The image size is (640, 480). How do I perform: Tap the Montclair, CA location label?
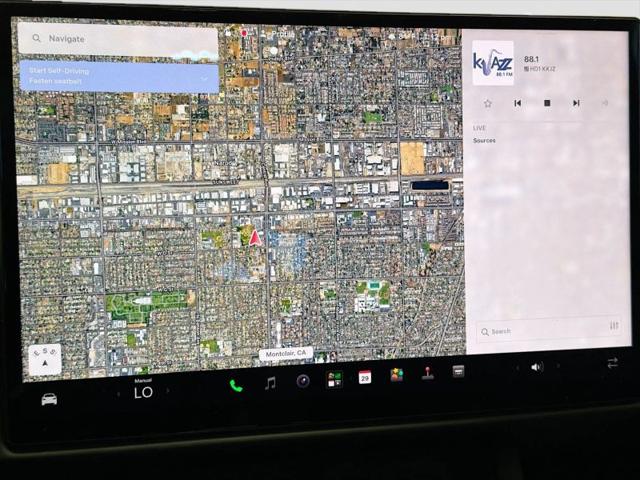[x=286, y=353]
